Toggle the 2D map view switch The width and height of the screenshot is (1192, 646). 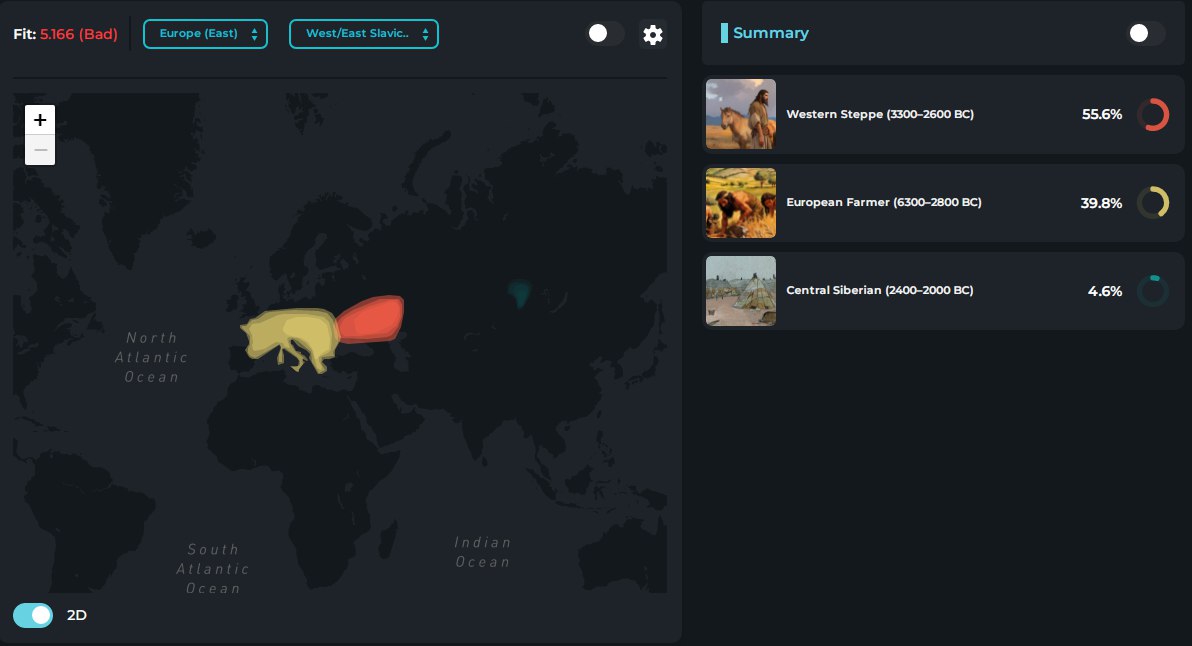pos(33,615)
